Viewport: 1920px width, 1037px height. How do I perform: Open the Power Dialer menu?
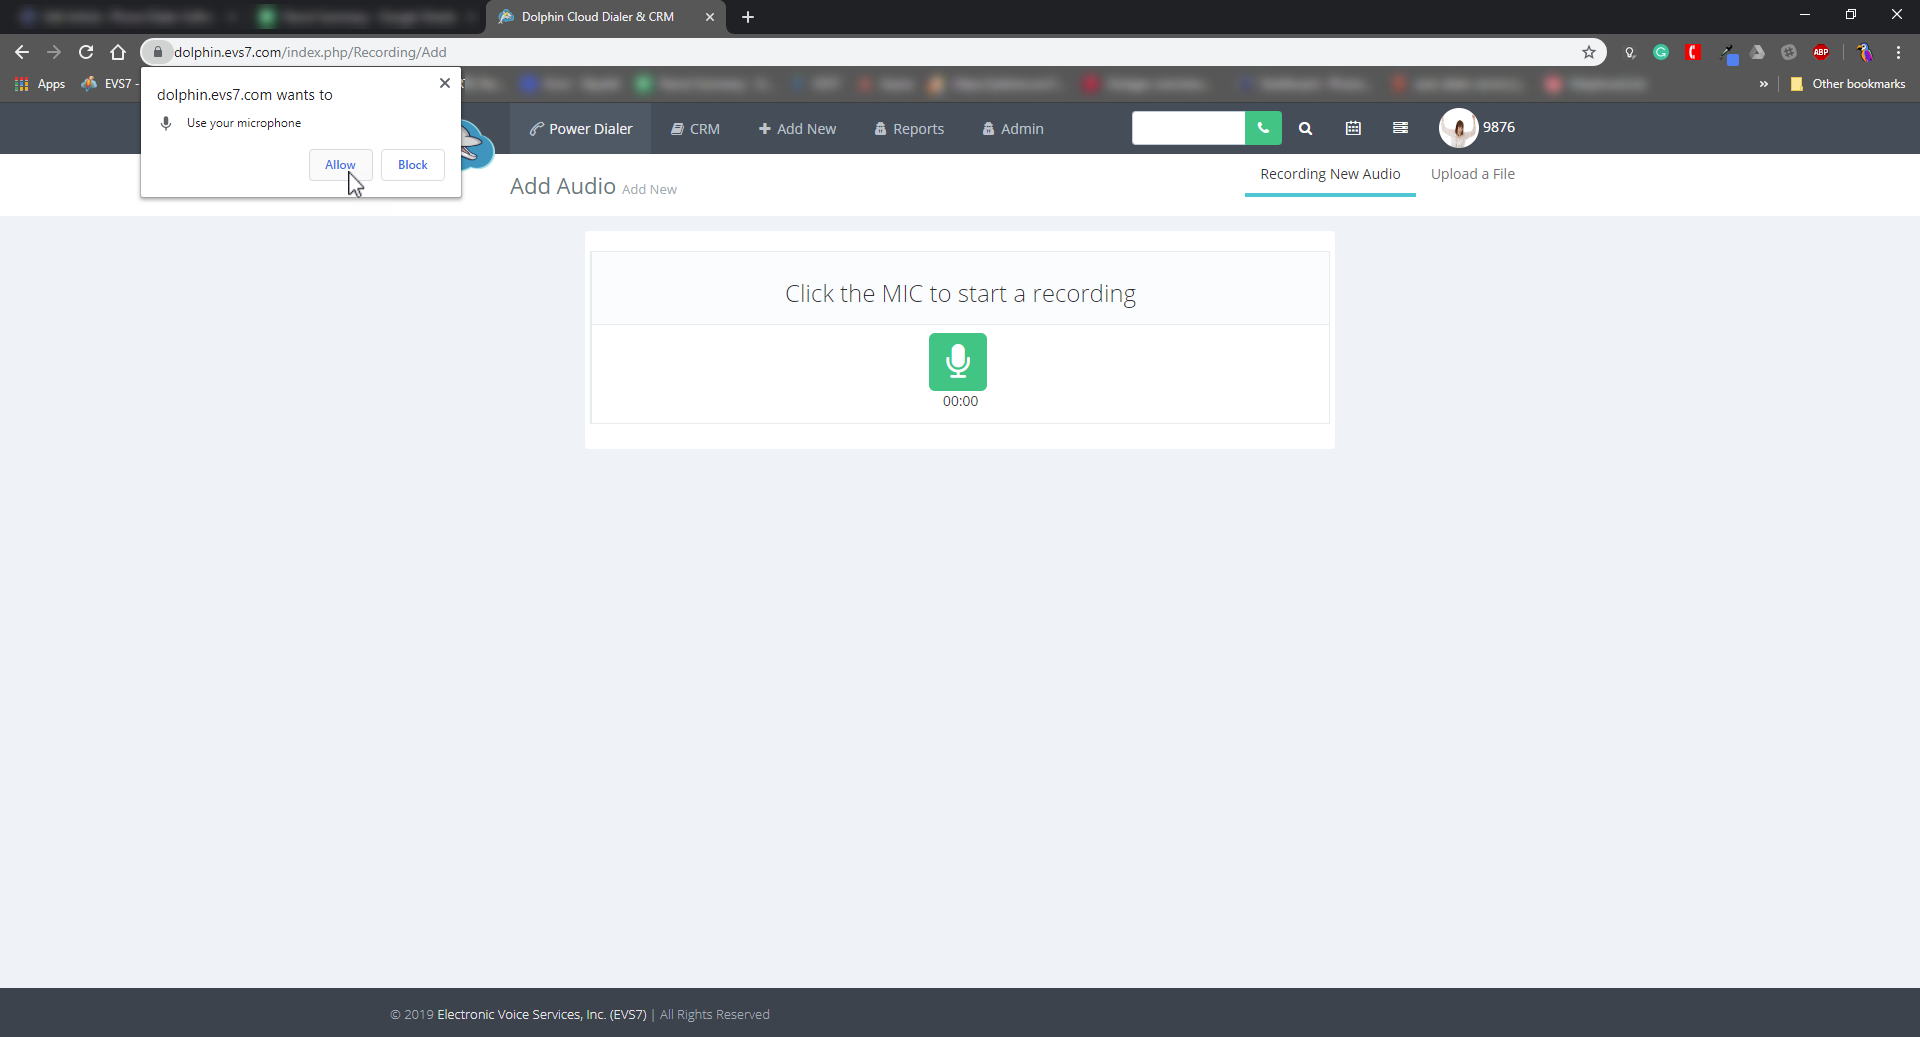click(x=581, y=129)
